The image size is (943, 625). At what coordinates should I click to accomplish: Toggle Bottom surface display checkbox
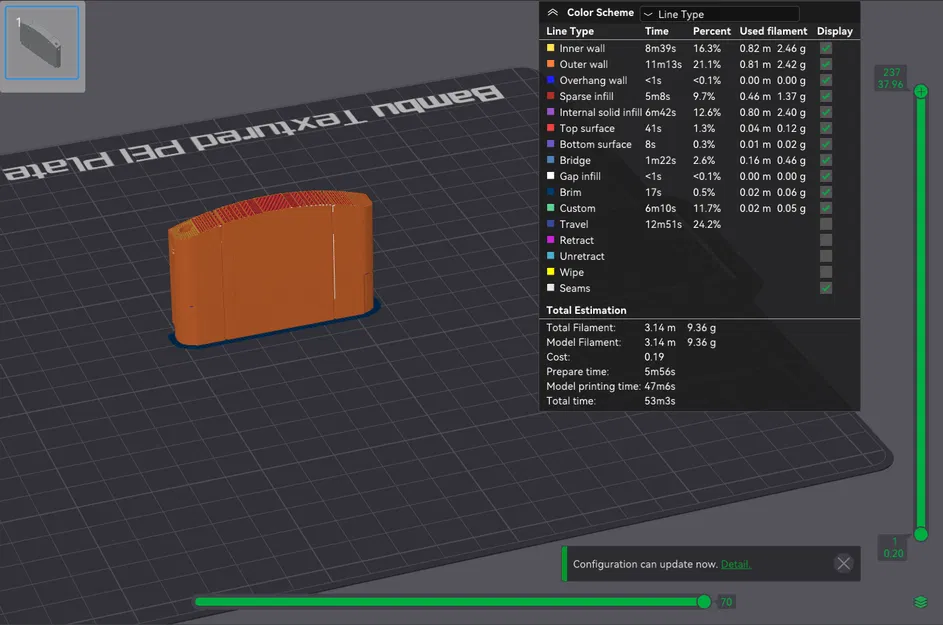point(826,144)
